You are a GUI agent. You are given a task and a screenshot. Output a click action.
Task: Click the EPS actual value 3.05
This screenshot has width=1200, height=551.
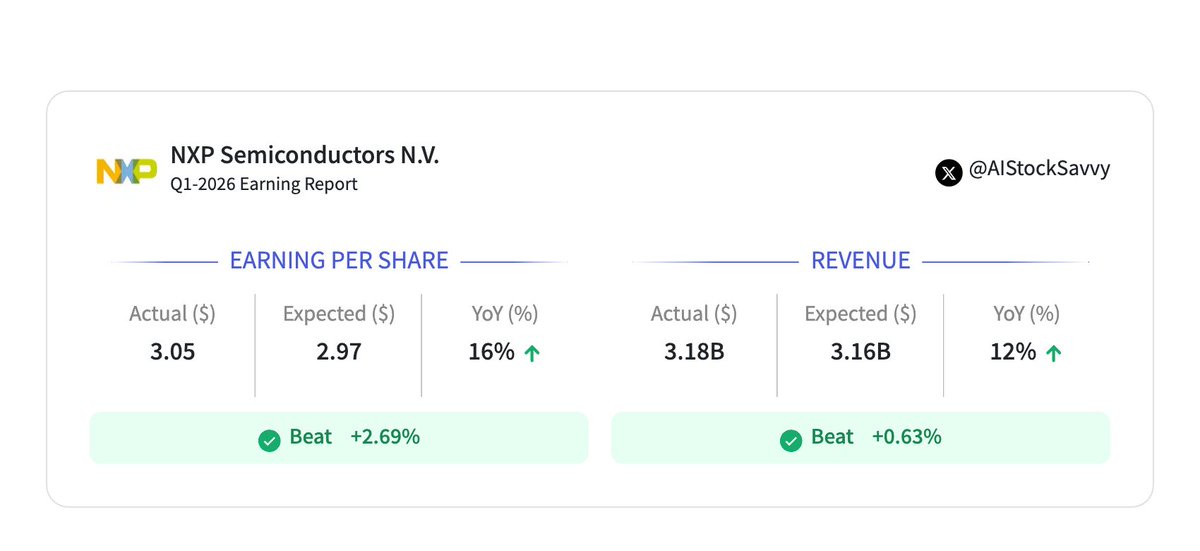[x=172, y=351]
